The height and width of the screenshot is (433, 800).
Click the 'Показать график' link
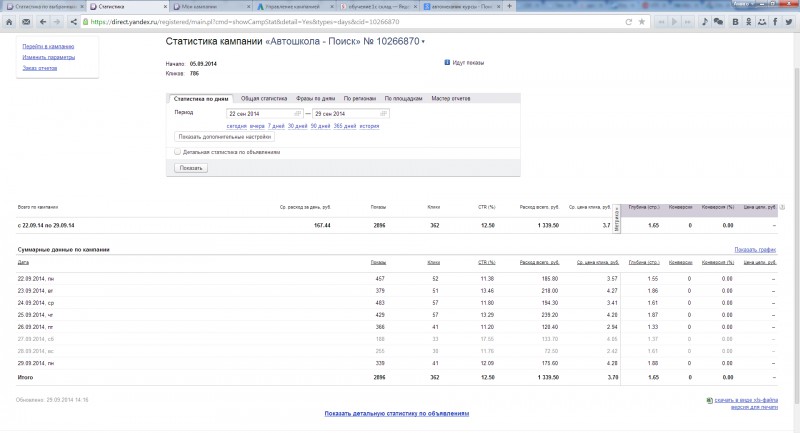click(x=755, y=249)
